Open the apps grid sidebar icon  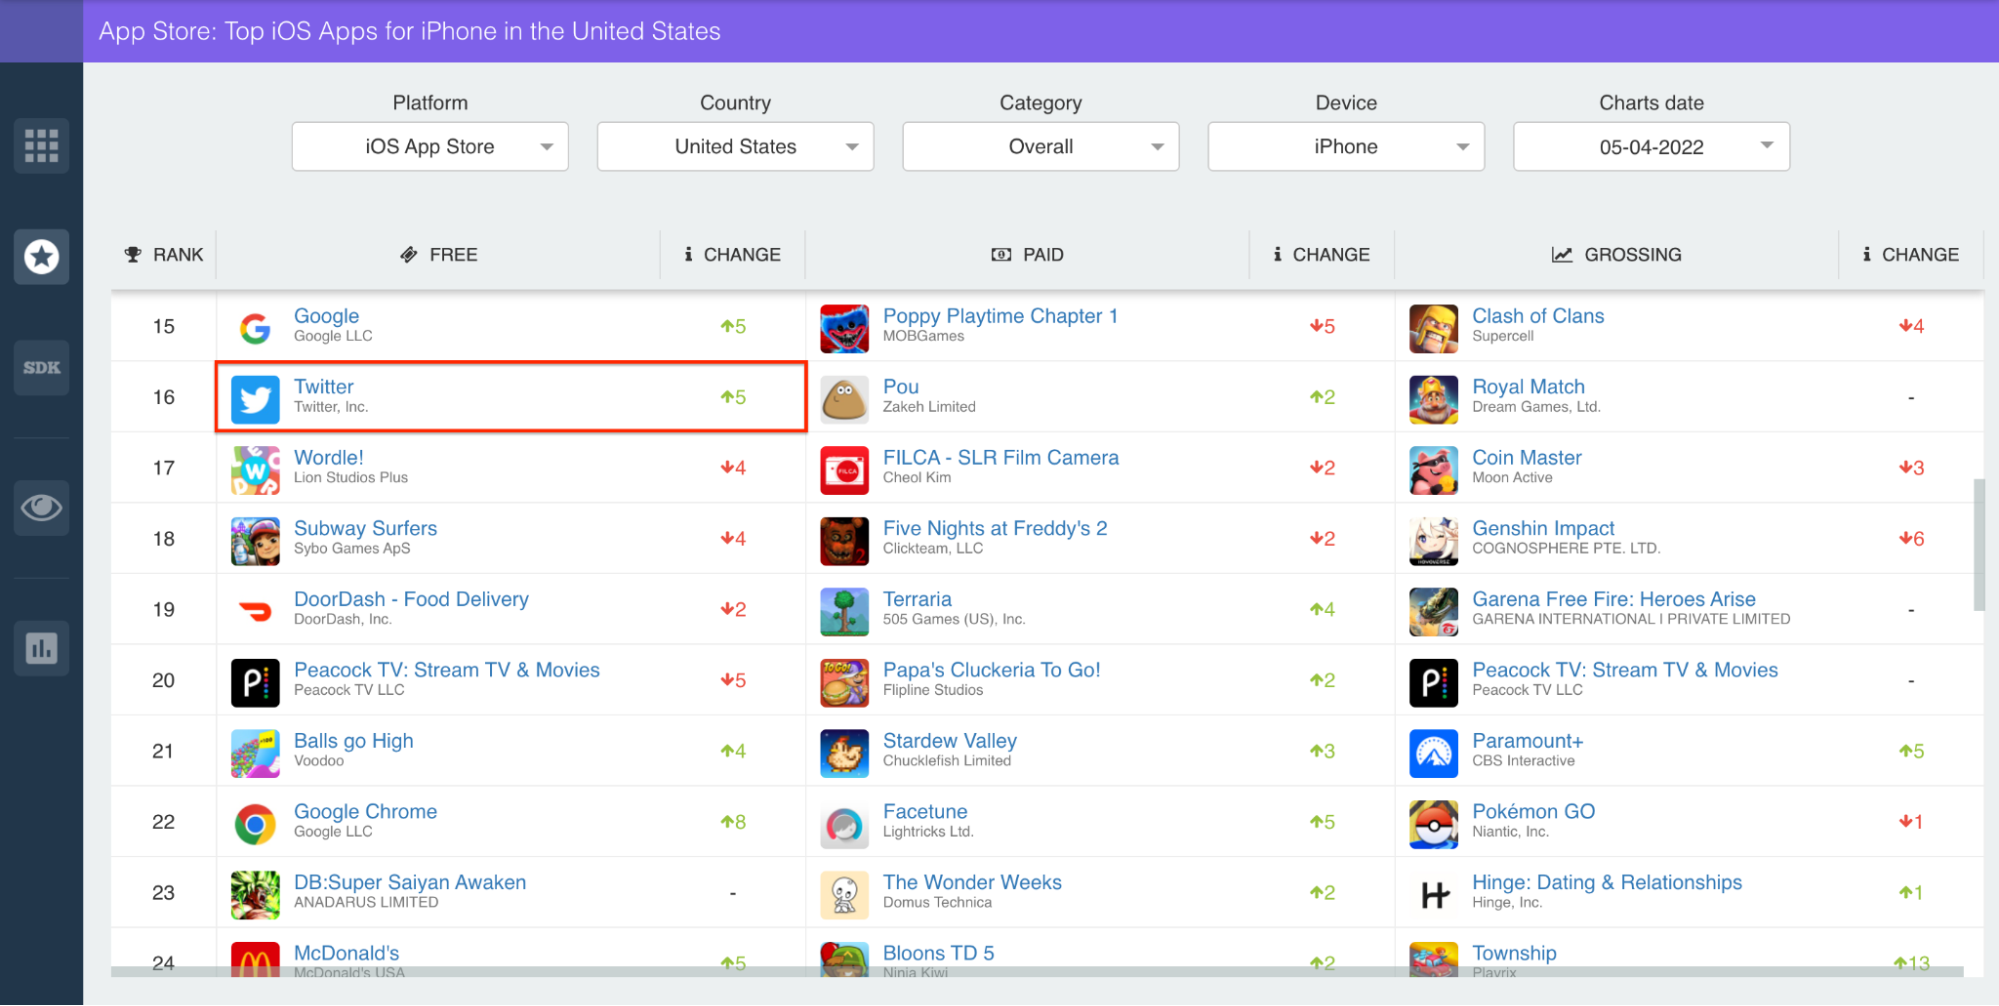(41, 146)
